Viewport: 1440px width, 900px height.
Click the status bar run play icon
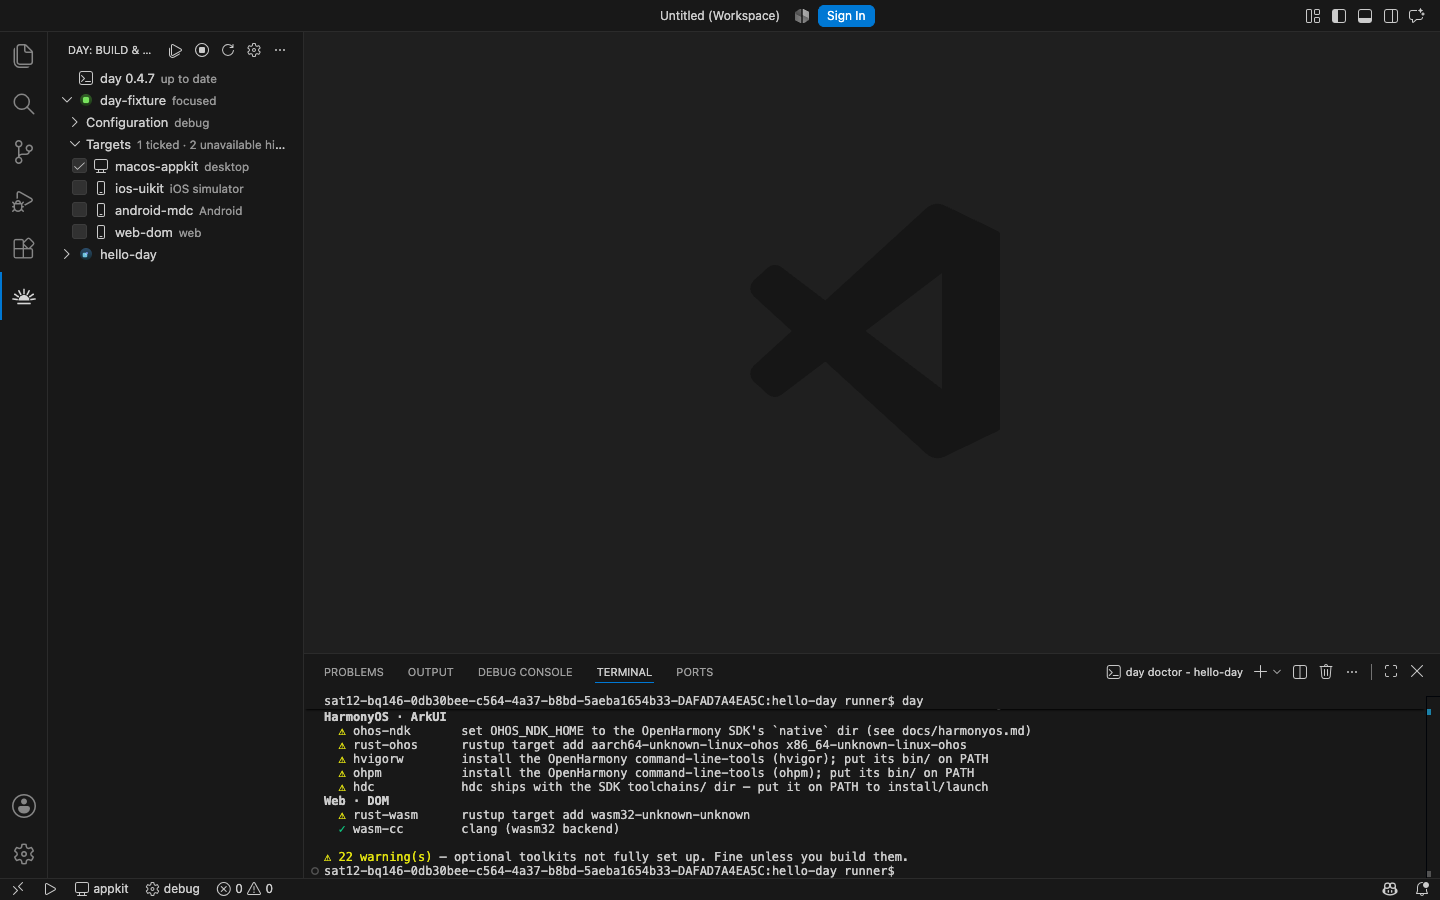50,889
